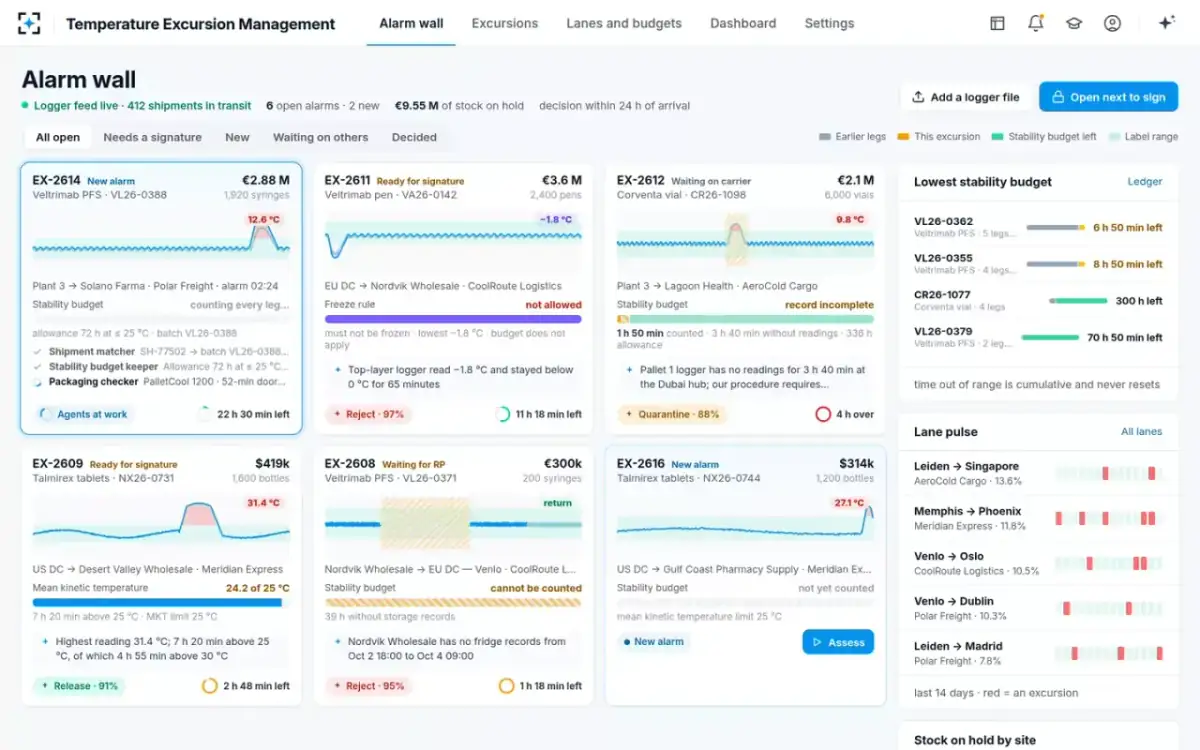
Task: Open the AI sparkle assistant icon
Action: click(1166, 23)
